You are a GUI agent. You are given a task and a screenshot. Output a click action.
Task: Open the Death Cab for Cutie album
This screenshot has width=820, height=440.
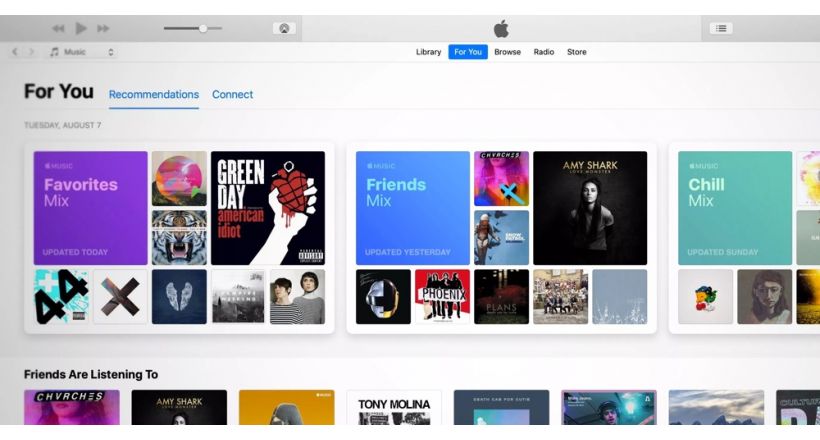click(502, 407)
